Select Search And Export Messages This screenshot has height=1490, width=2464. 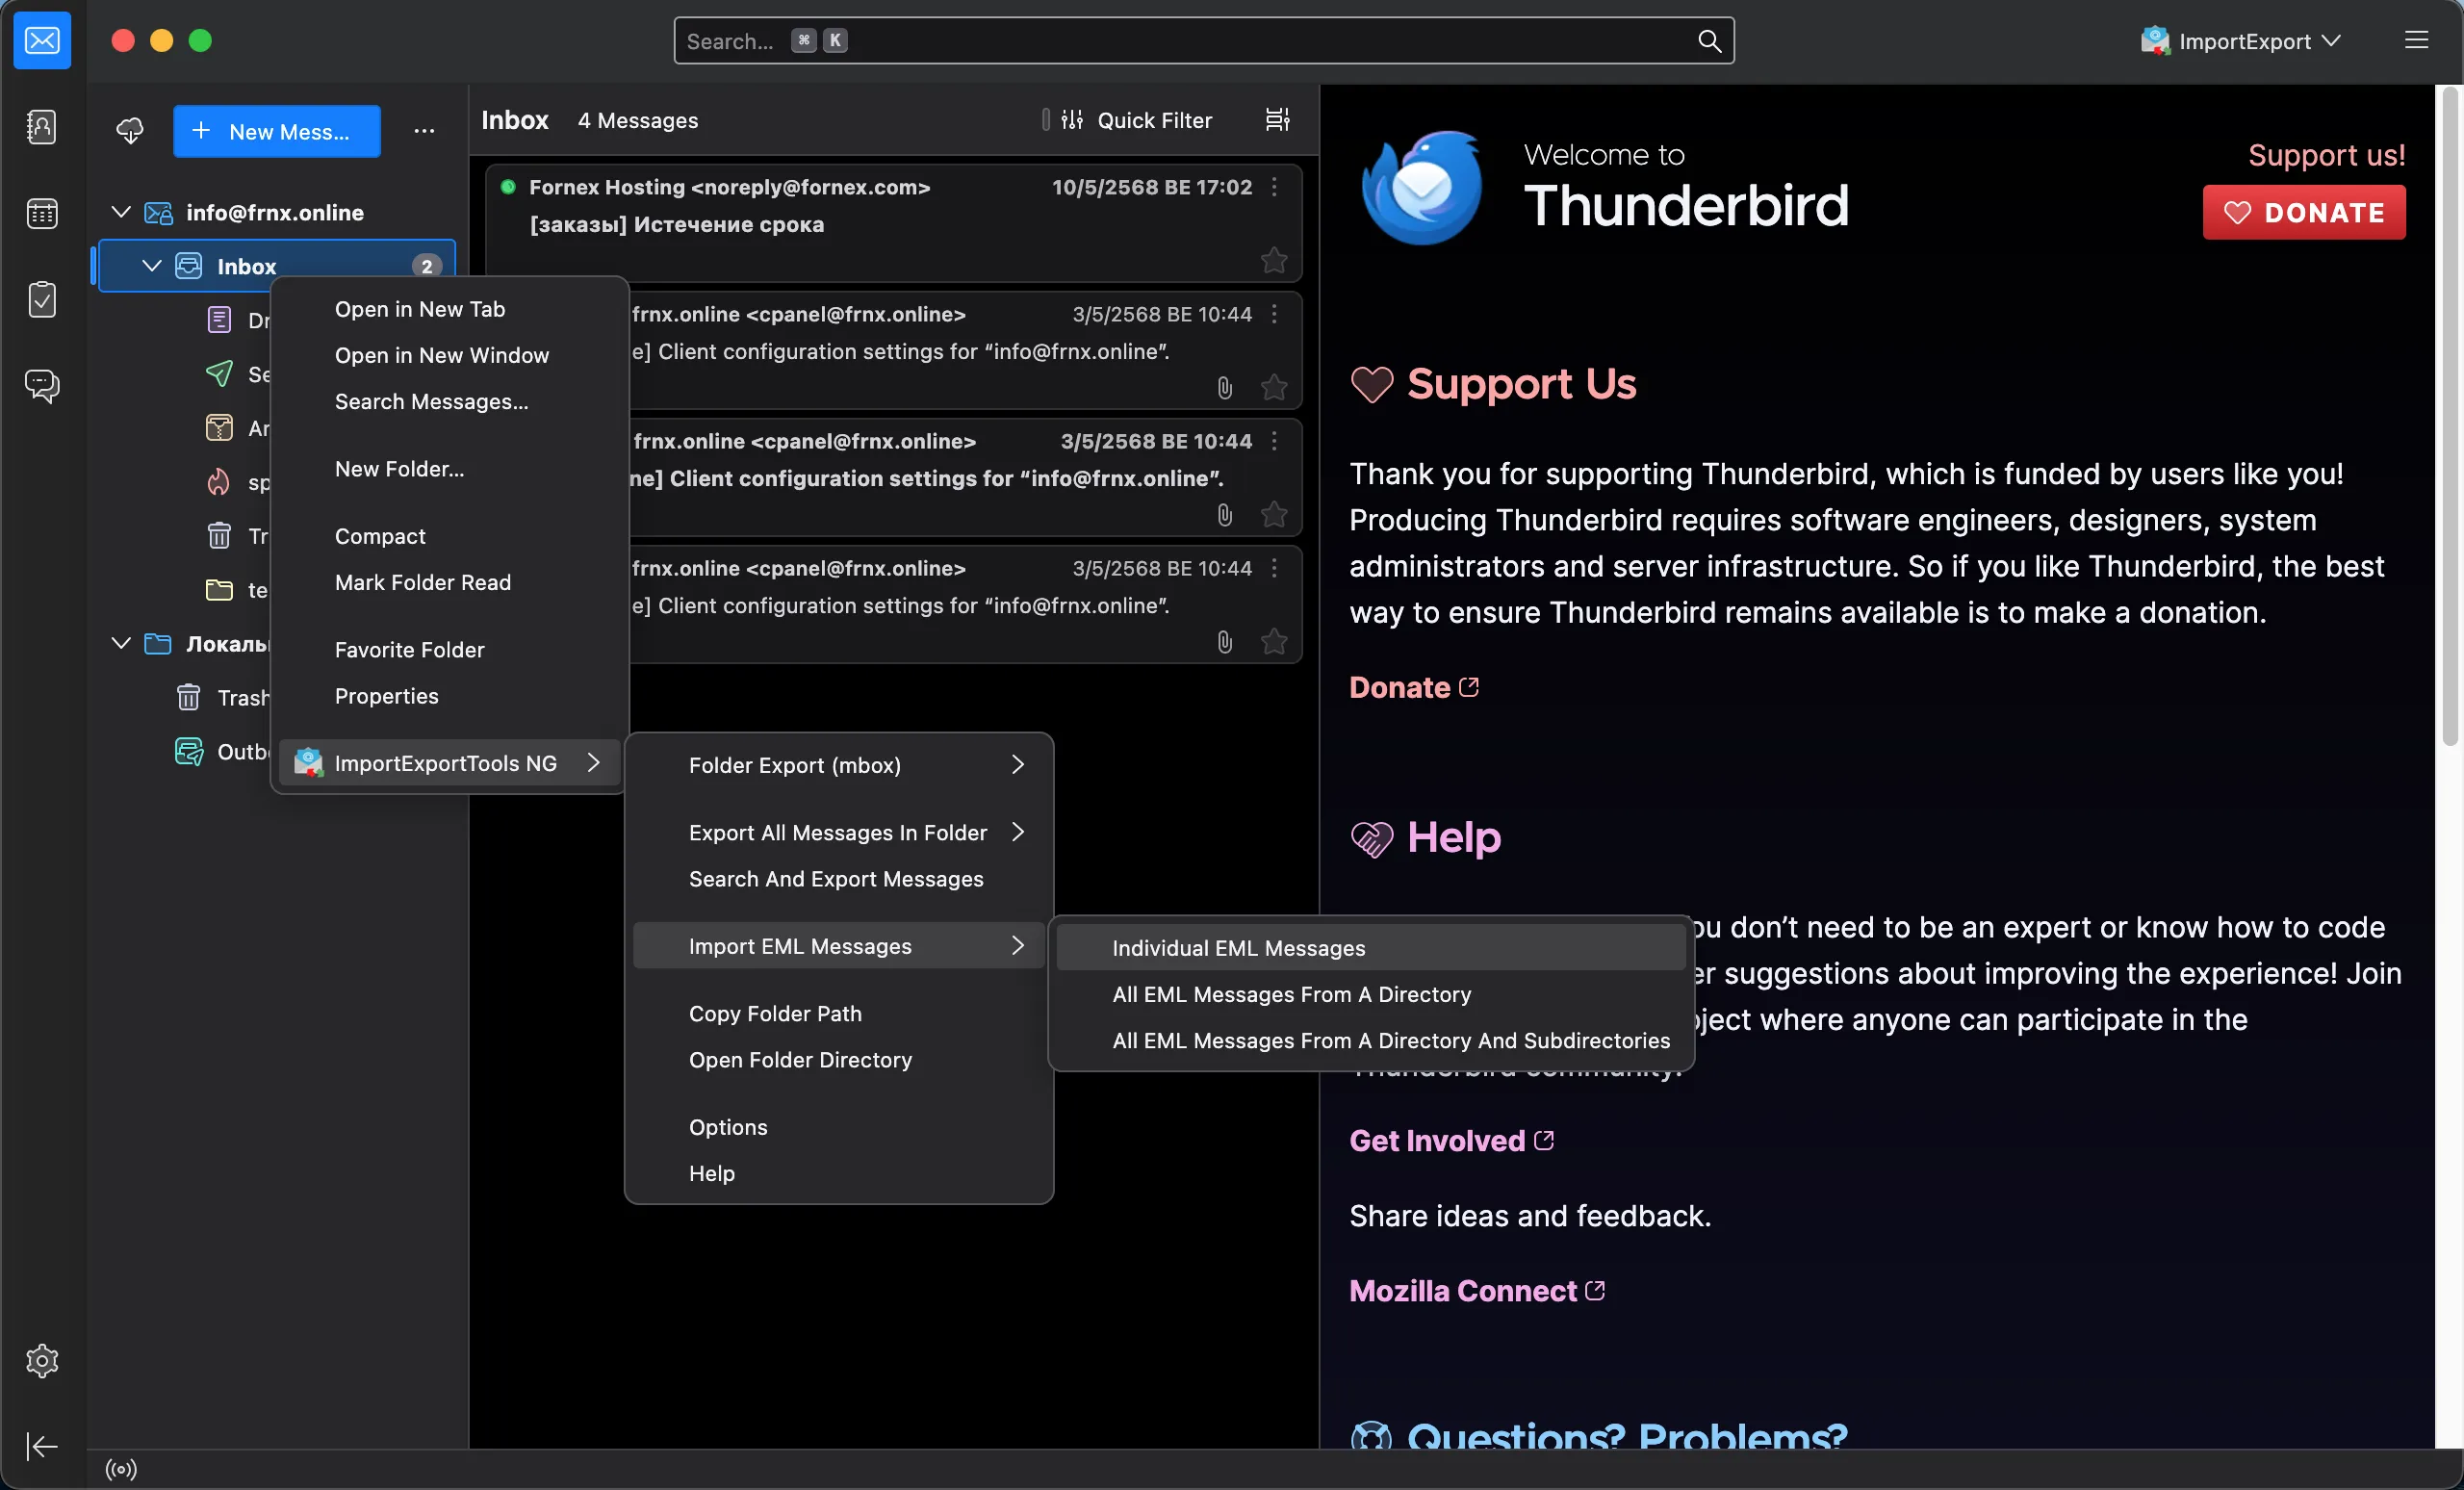coord(839,878)
